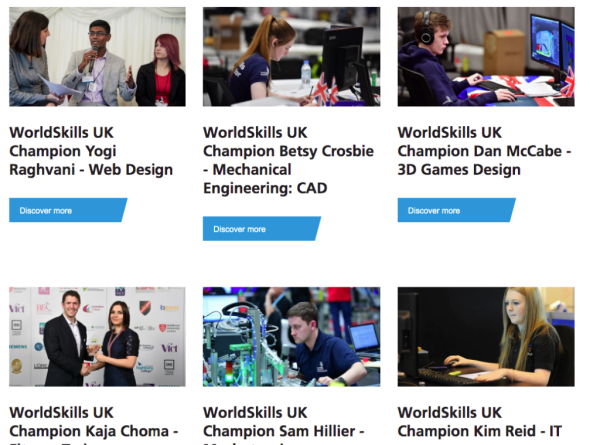Open Sam Hillier robotics photo
The image size is (600, 445).
[291, 337]
